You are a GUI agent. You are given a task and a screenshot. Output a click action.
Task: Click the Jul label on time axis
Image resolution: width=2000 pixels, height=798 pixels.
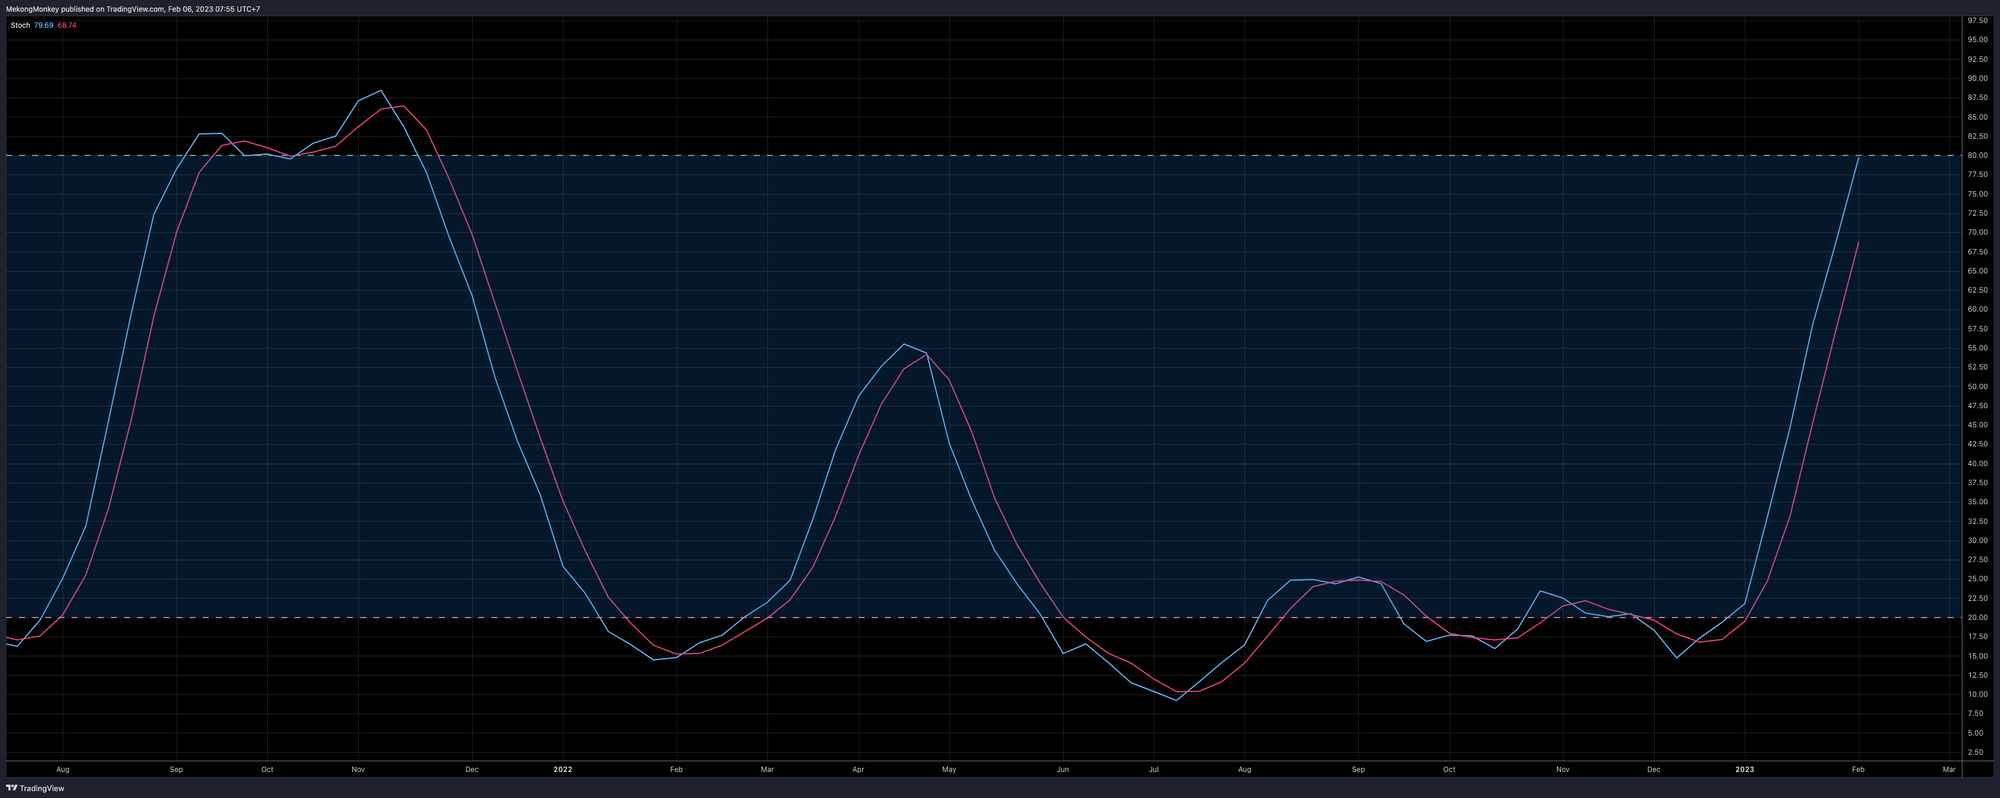pos(1153,769)
